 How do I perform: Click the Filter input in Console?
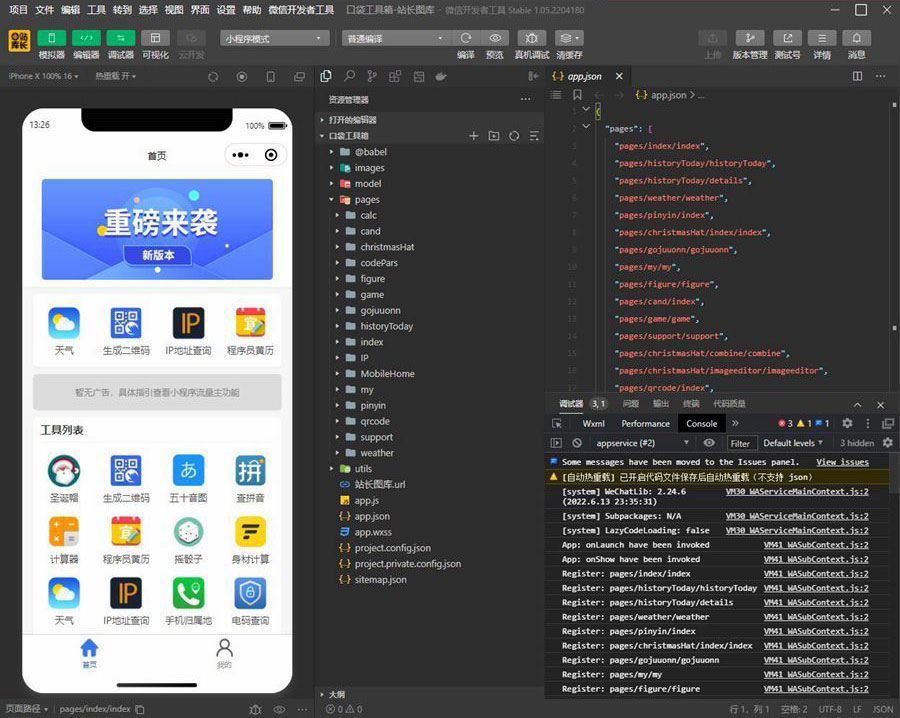[742, 442]
